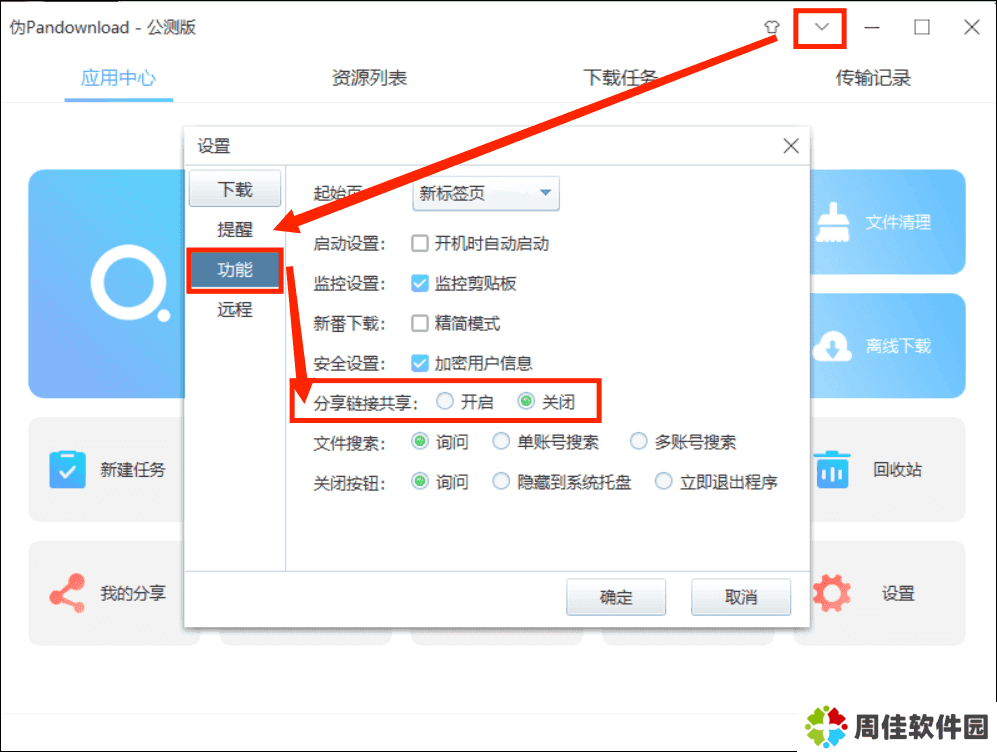997x752 pixels.
Task: Select 询问 radio for 文件搜索
Action: (x=420, y=441)
